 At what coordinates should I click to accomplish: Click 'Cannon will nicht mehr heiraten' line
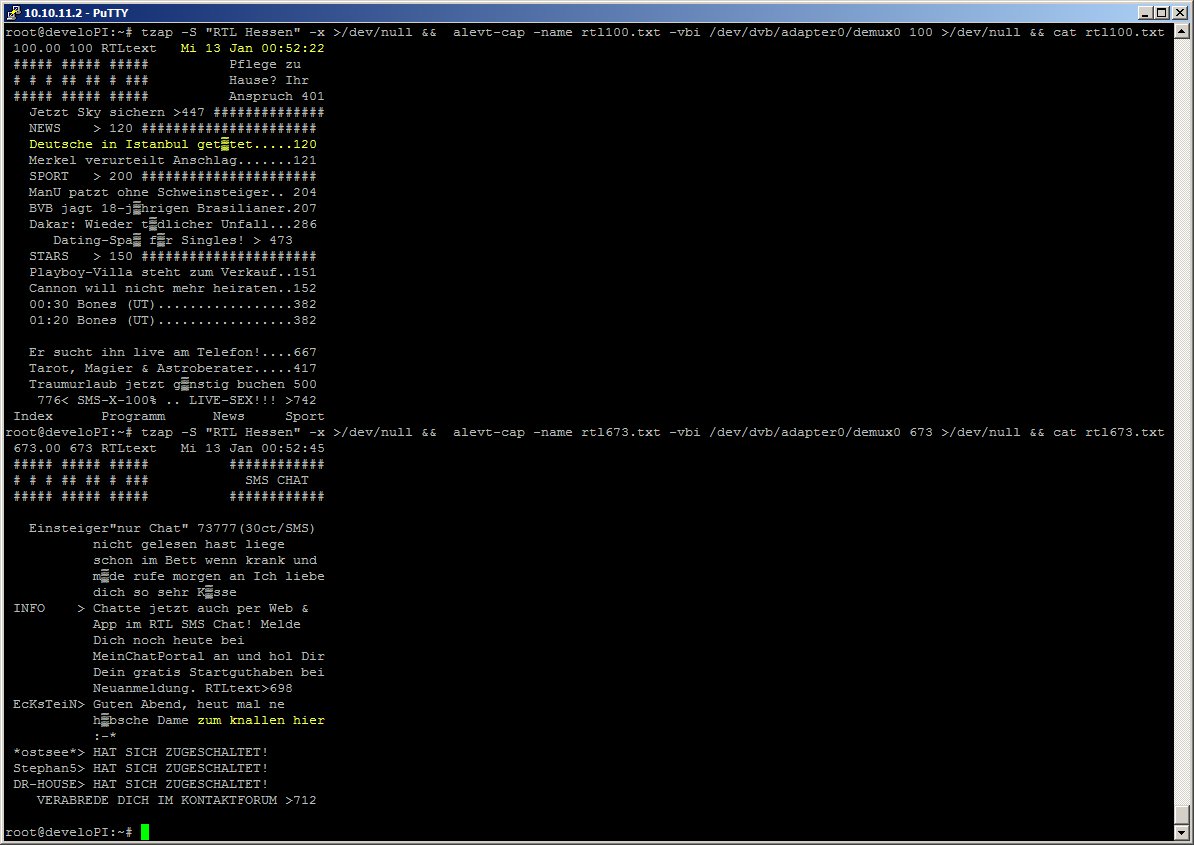tap(173, 288)
